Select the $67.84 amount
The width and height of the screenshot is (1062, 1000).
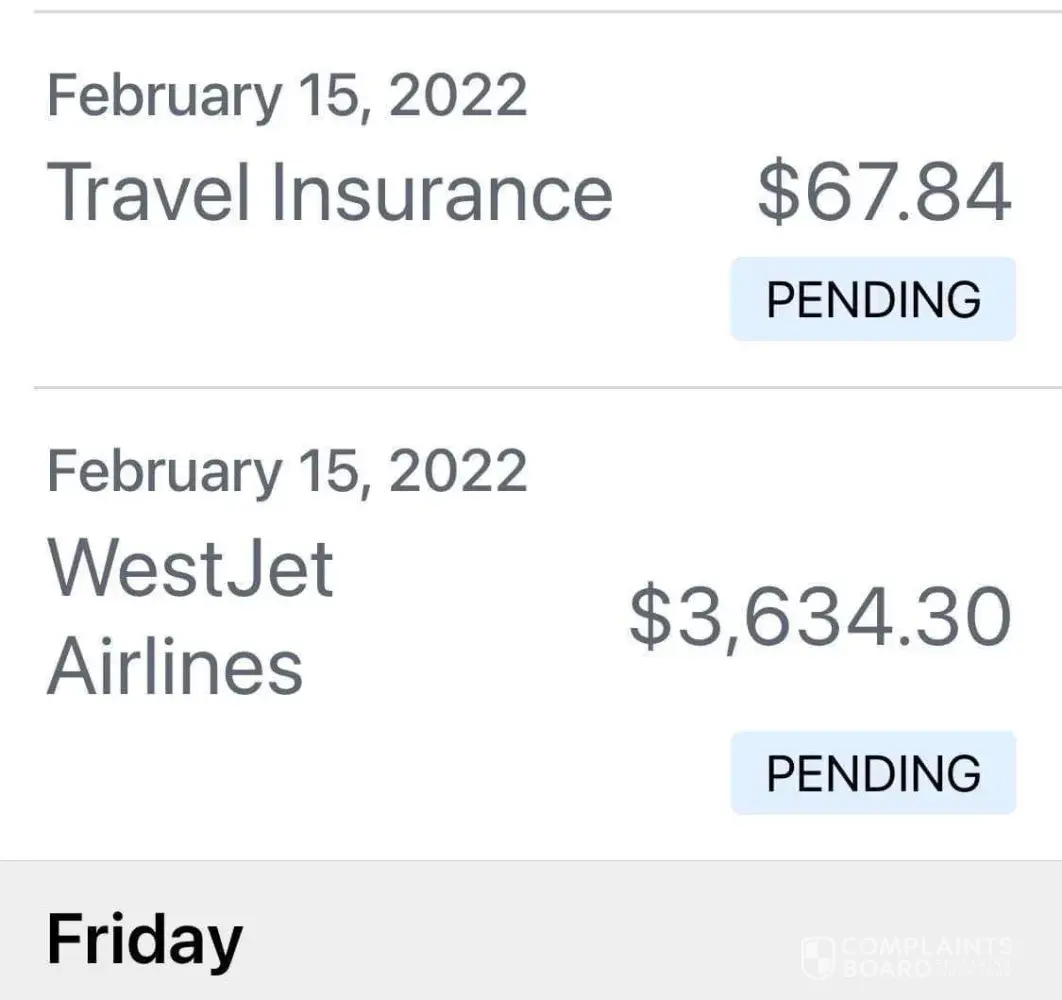point(884,192)
